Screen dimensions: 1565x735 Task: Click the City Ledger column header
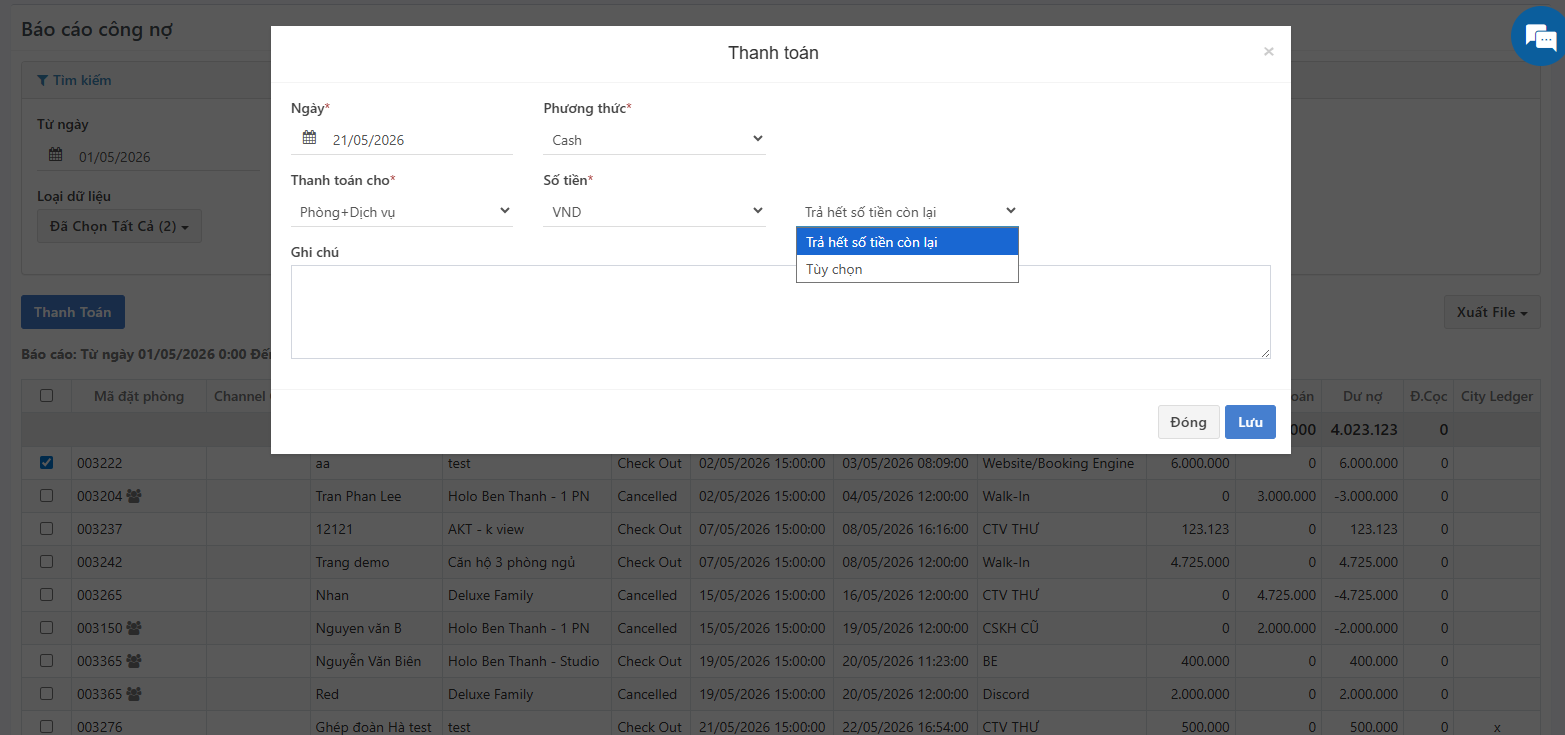pyautogui.click(x=1497, y=396)
